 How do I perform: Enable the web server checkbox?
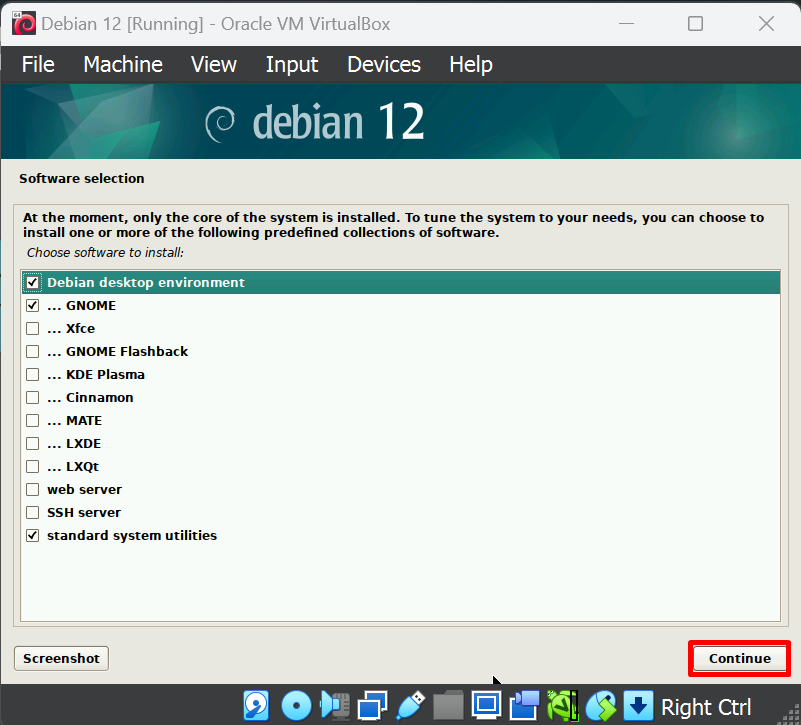(x=33, y=489)
